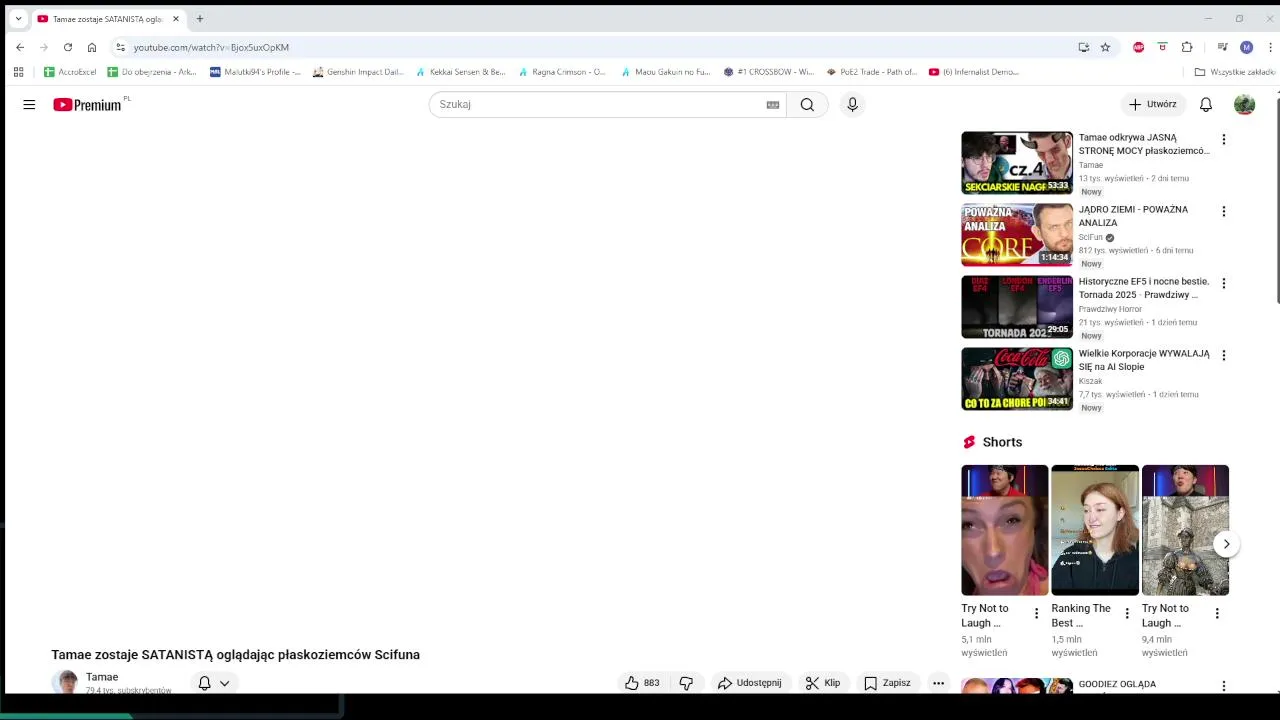Open 'AcroExcel' bookmark
Image resolution: width=1280 pixels, height=720 pixels.
click(70, 72)
